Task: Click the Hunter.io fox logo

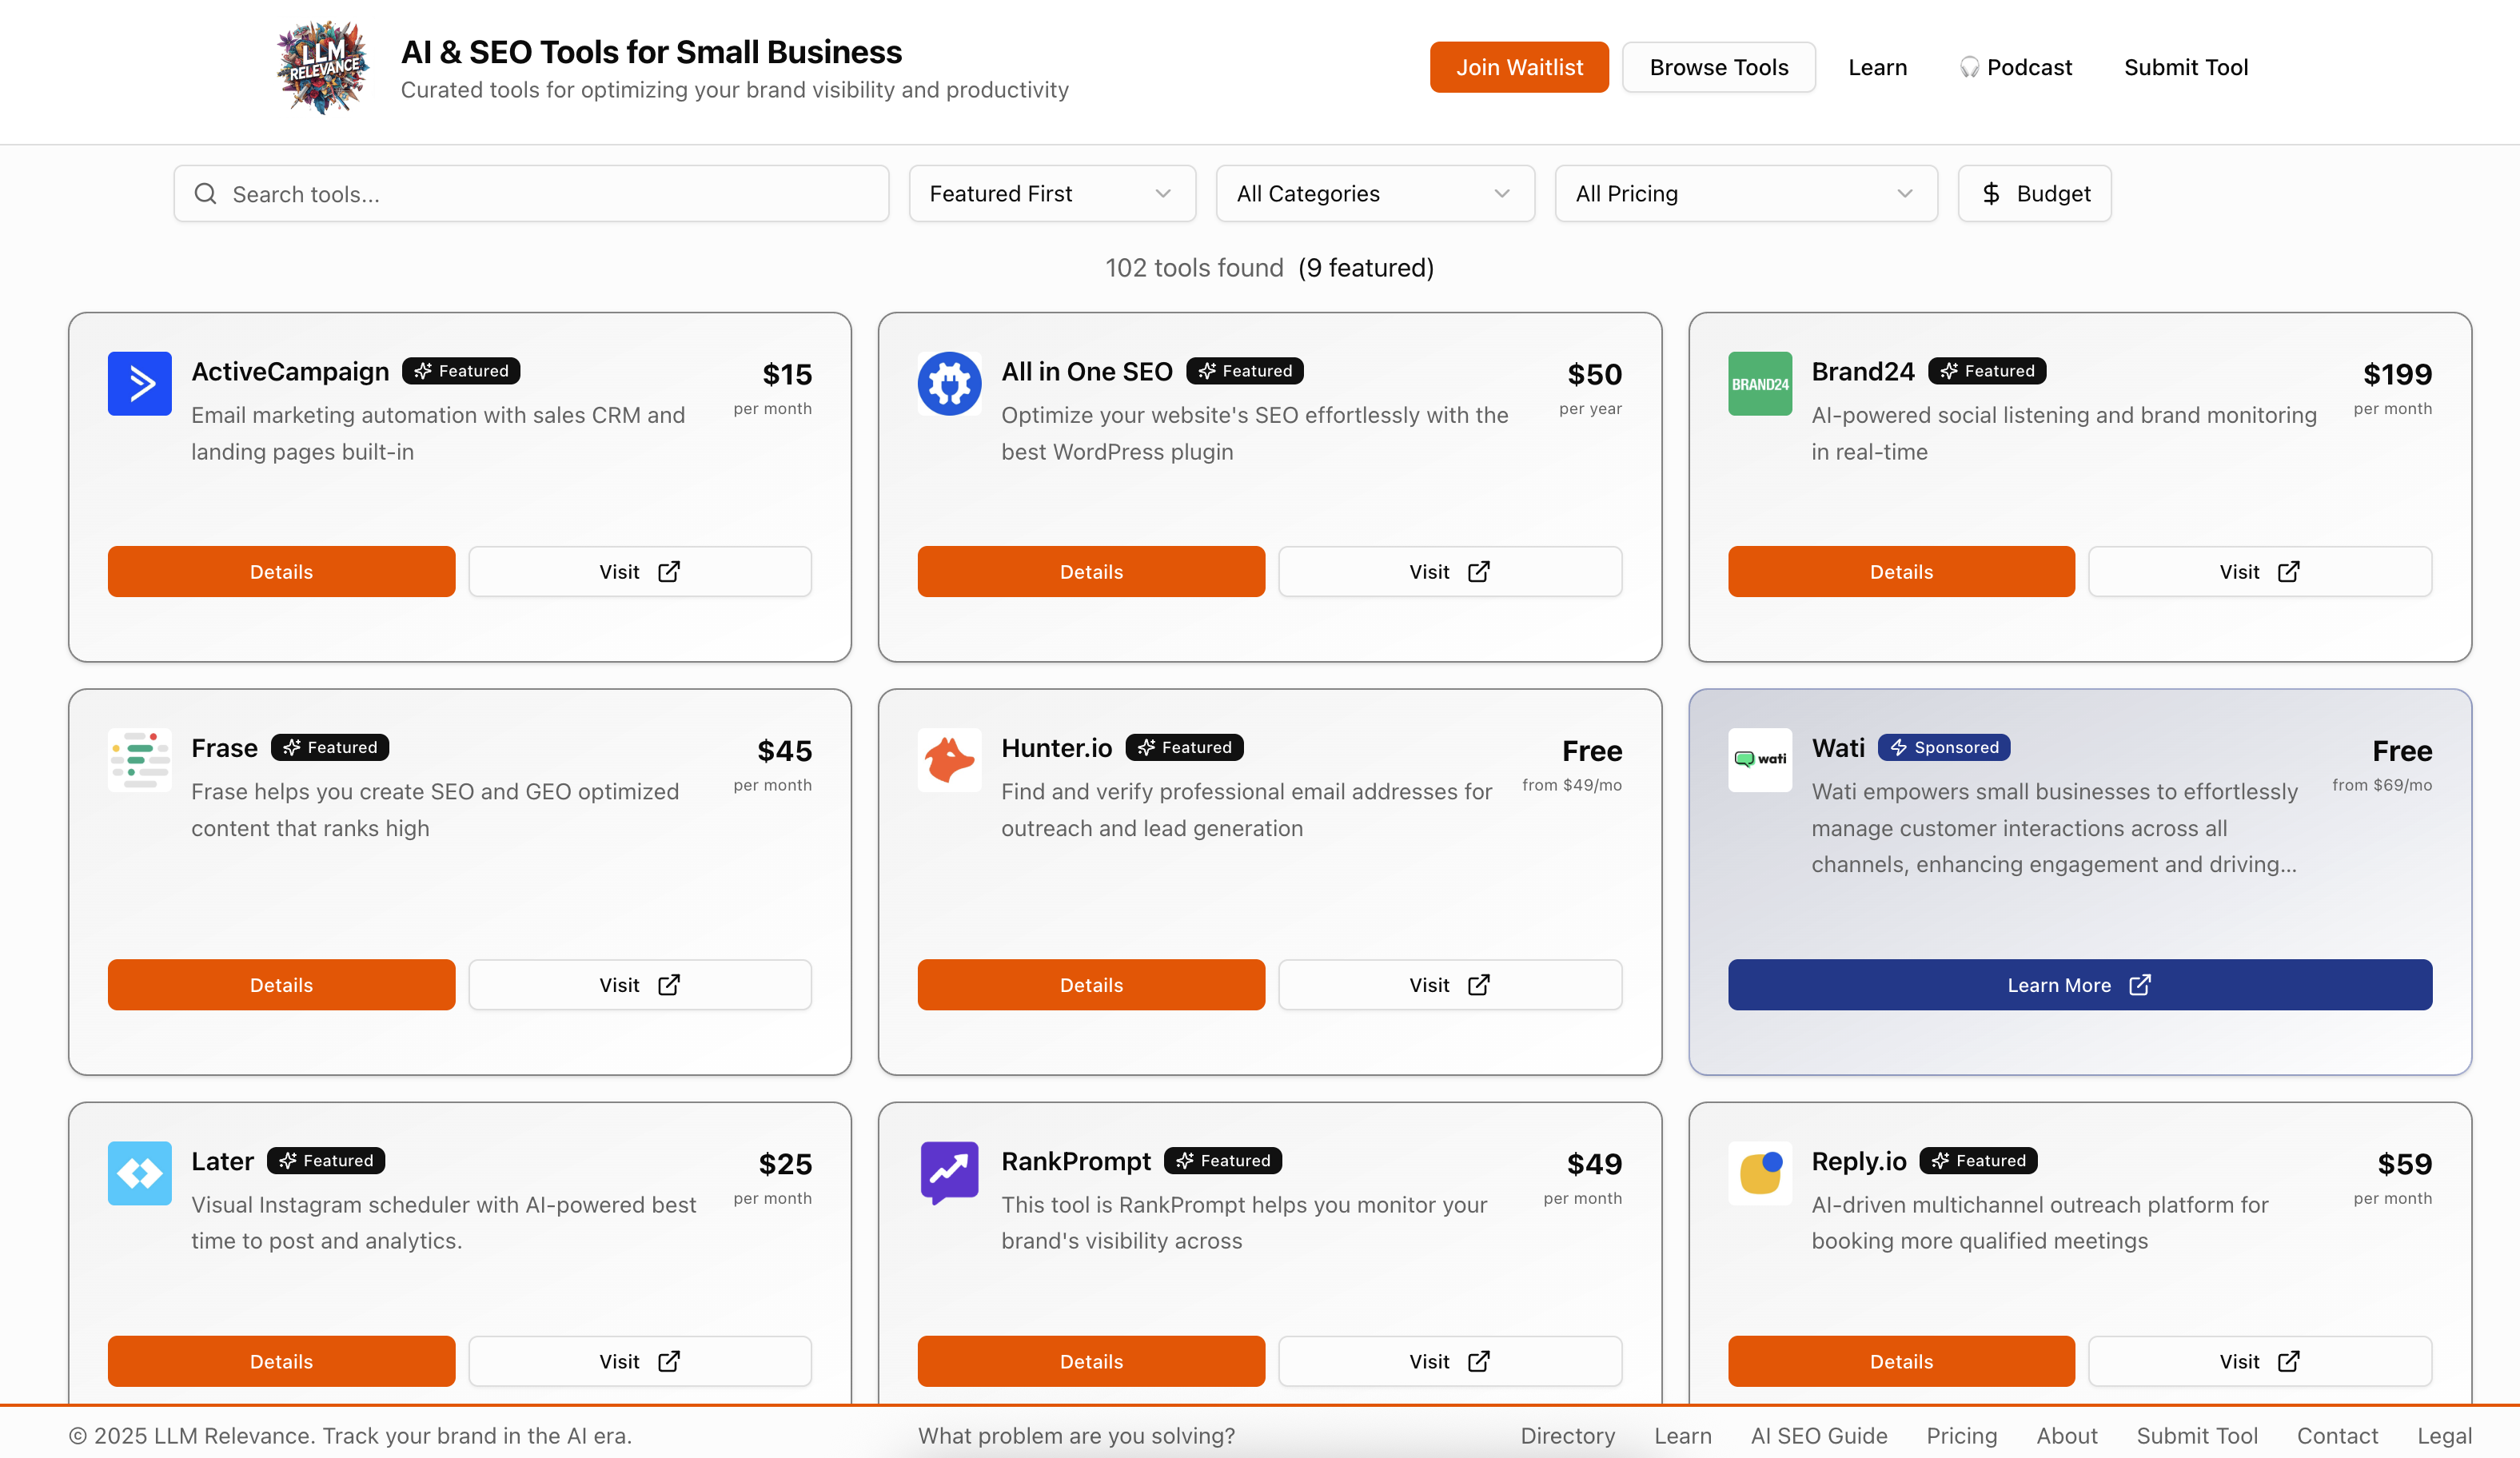Action: (948, 760)
